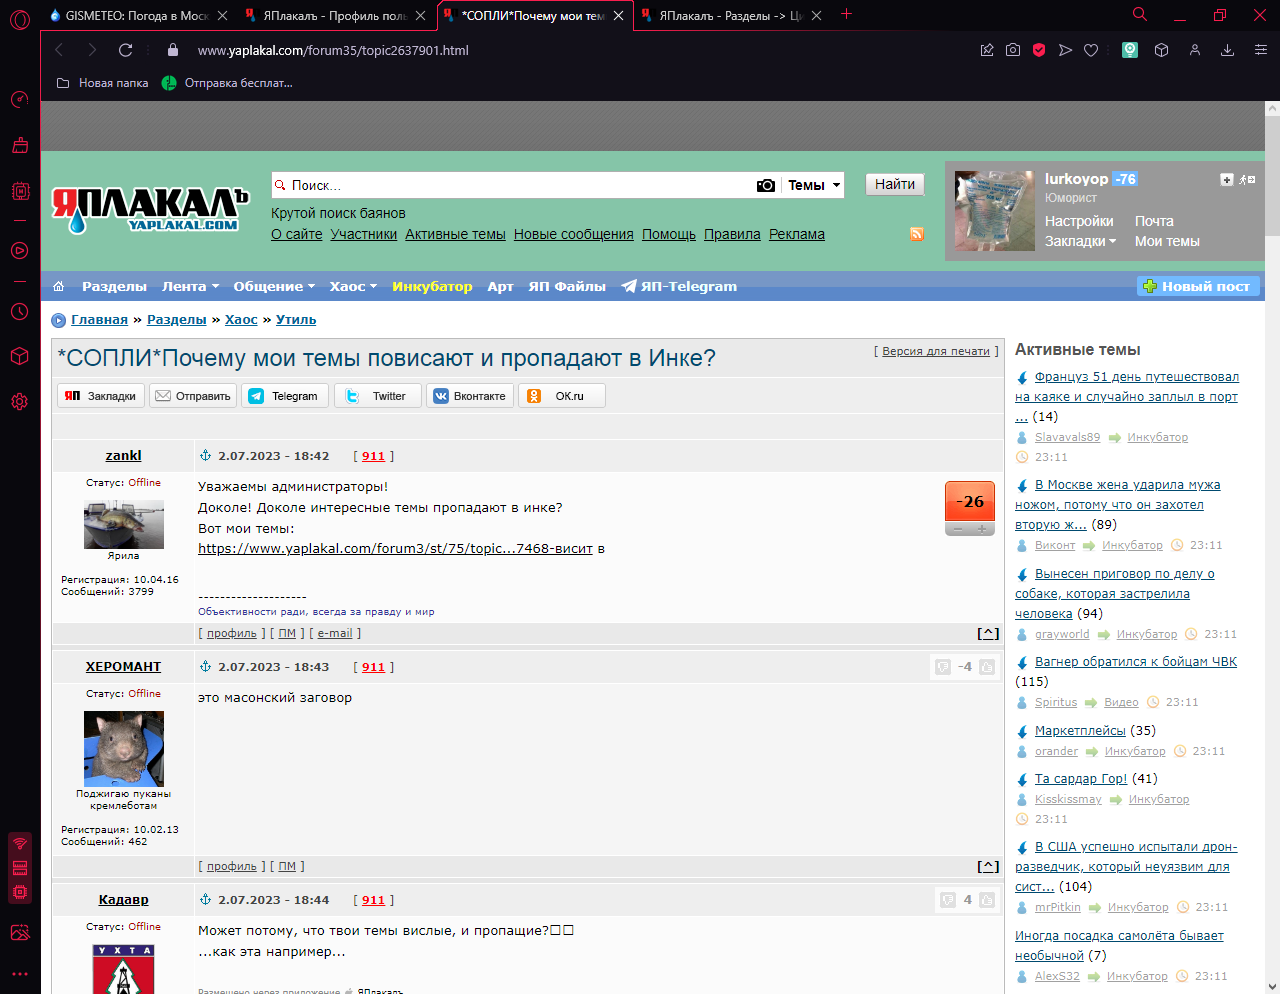Click the site lock icon in address bar
The image size is (1280, 994).
(x=173, y=50)
